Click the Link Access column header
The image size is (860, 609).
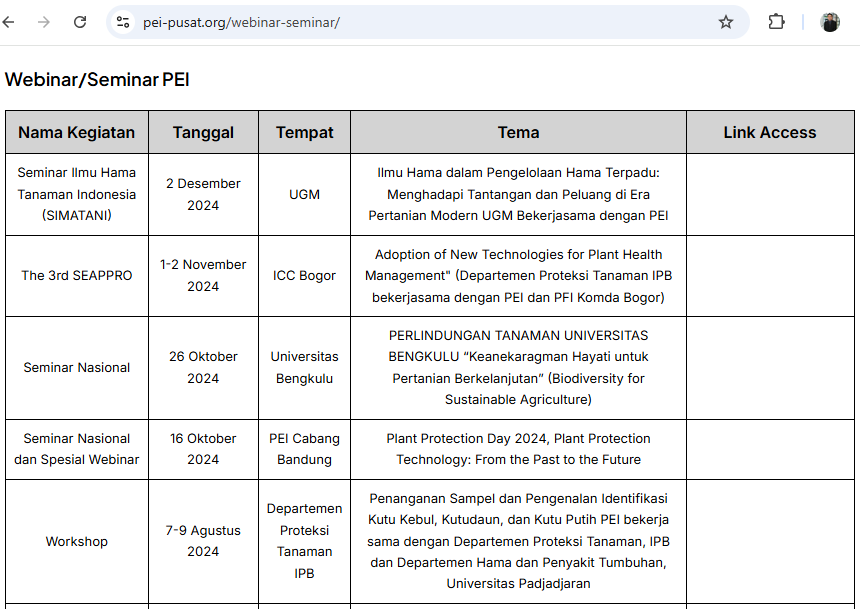pyautogui.click(x=769, y=132)
